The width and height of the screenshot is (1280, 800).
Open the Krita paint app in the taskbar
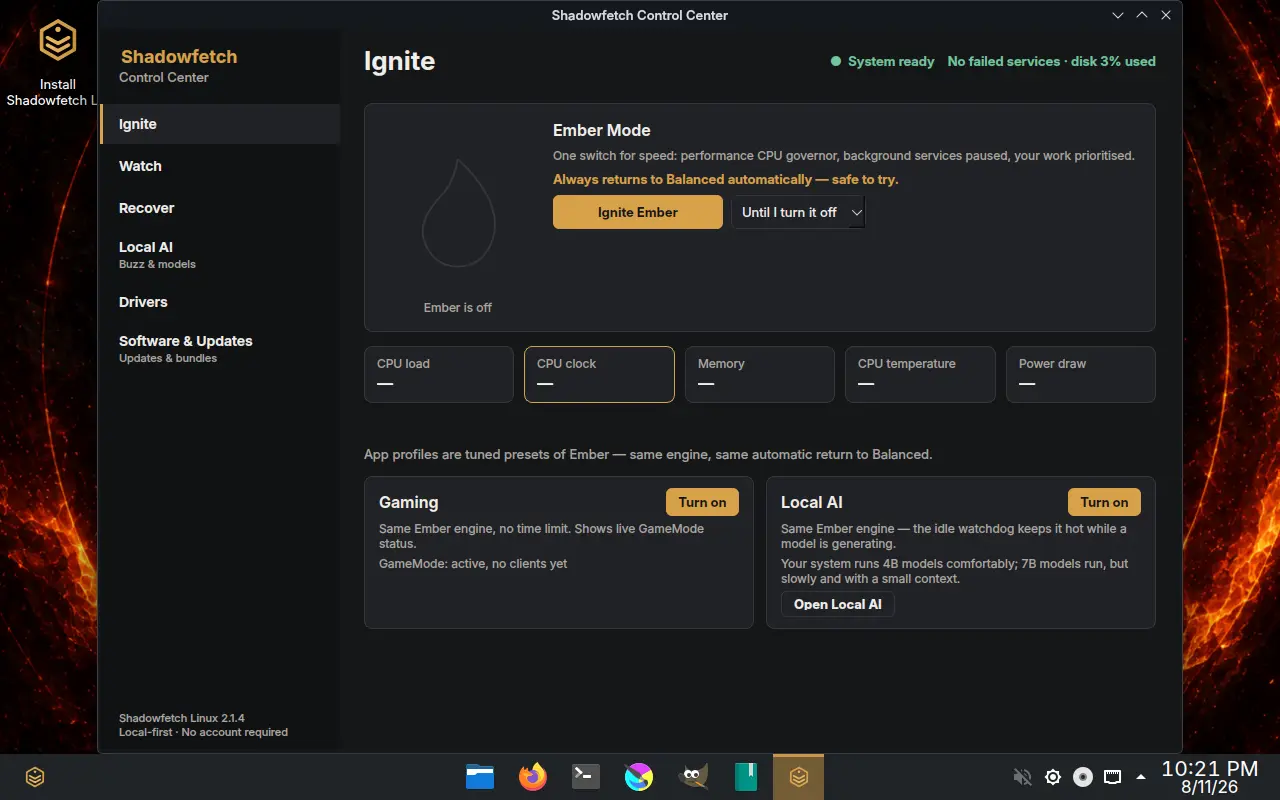pyautogui.click(x=639, y=777)
